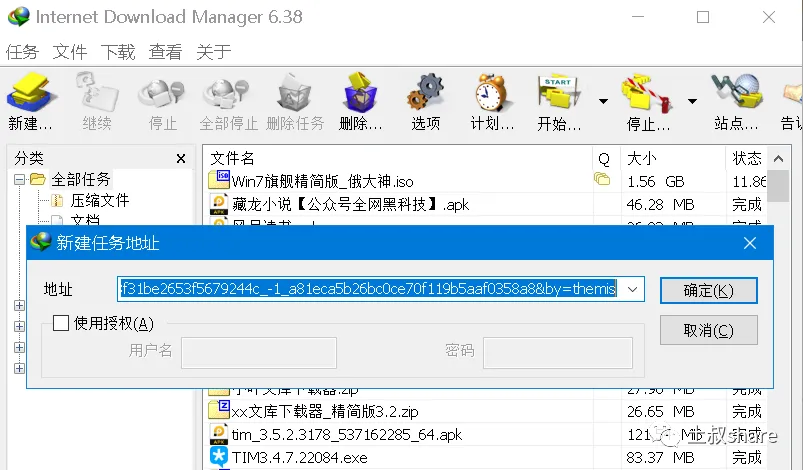Click the Stop queue (停止...) icon

648,101
